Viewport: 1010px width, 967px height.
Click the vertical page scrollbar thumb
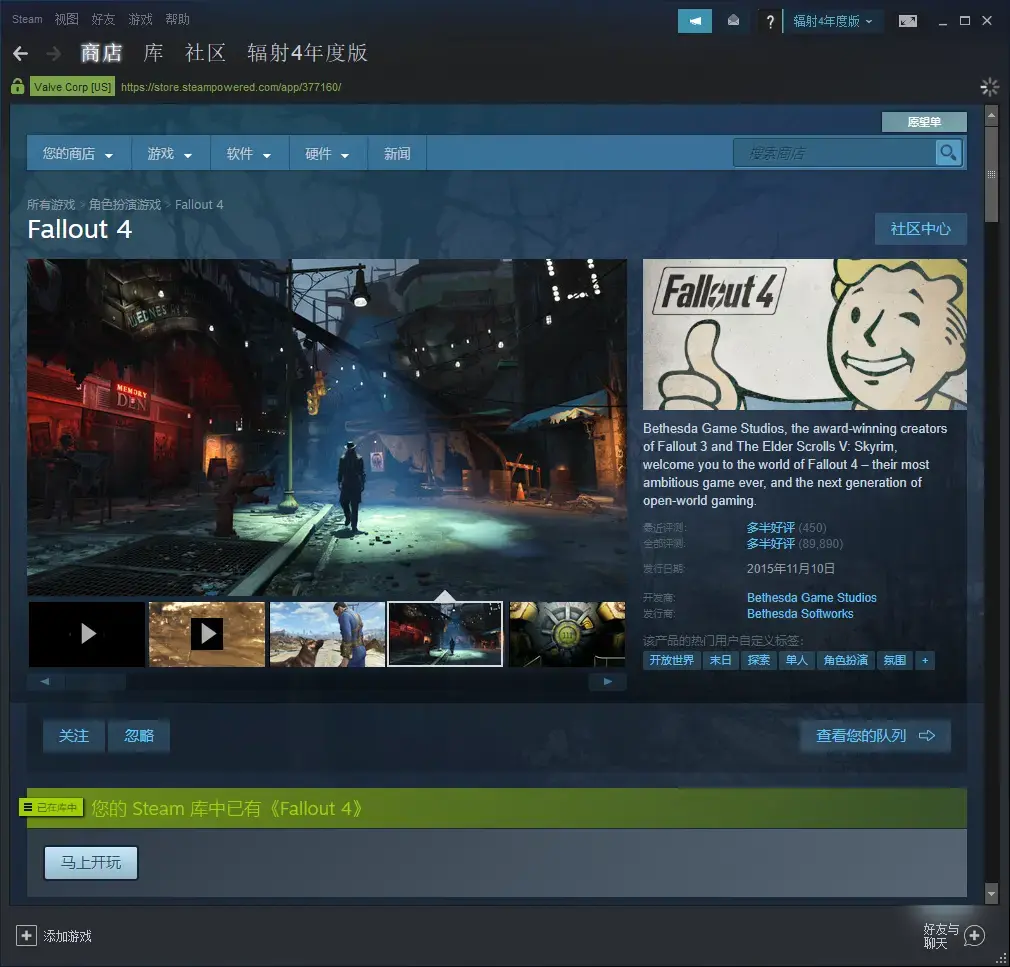pos(991,173)
